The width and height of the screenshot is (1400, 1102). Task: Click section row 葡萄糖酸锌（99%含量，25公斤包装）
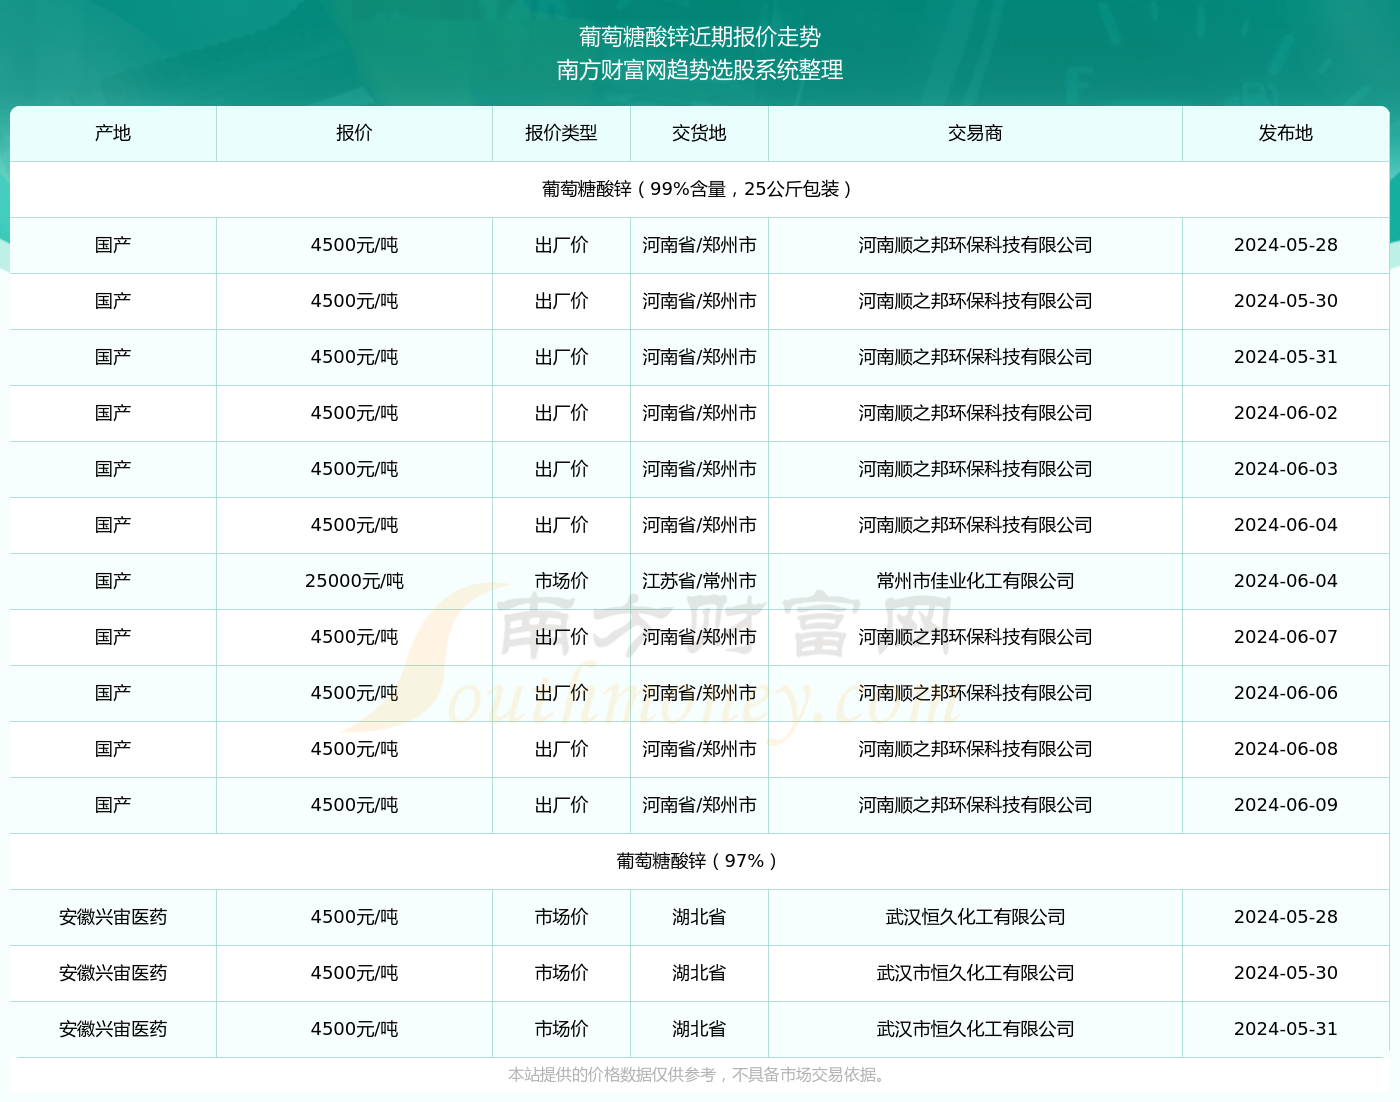700,189
